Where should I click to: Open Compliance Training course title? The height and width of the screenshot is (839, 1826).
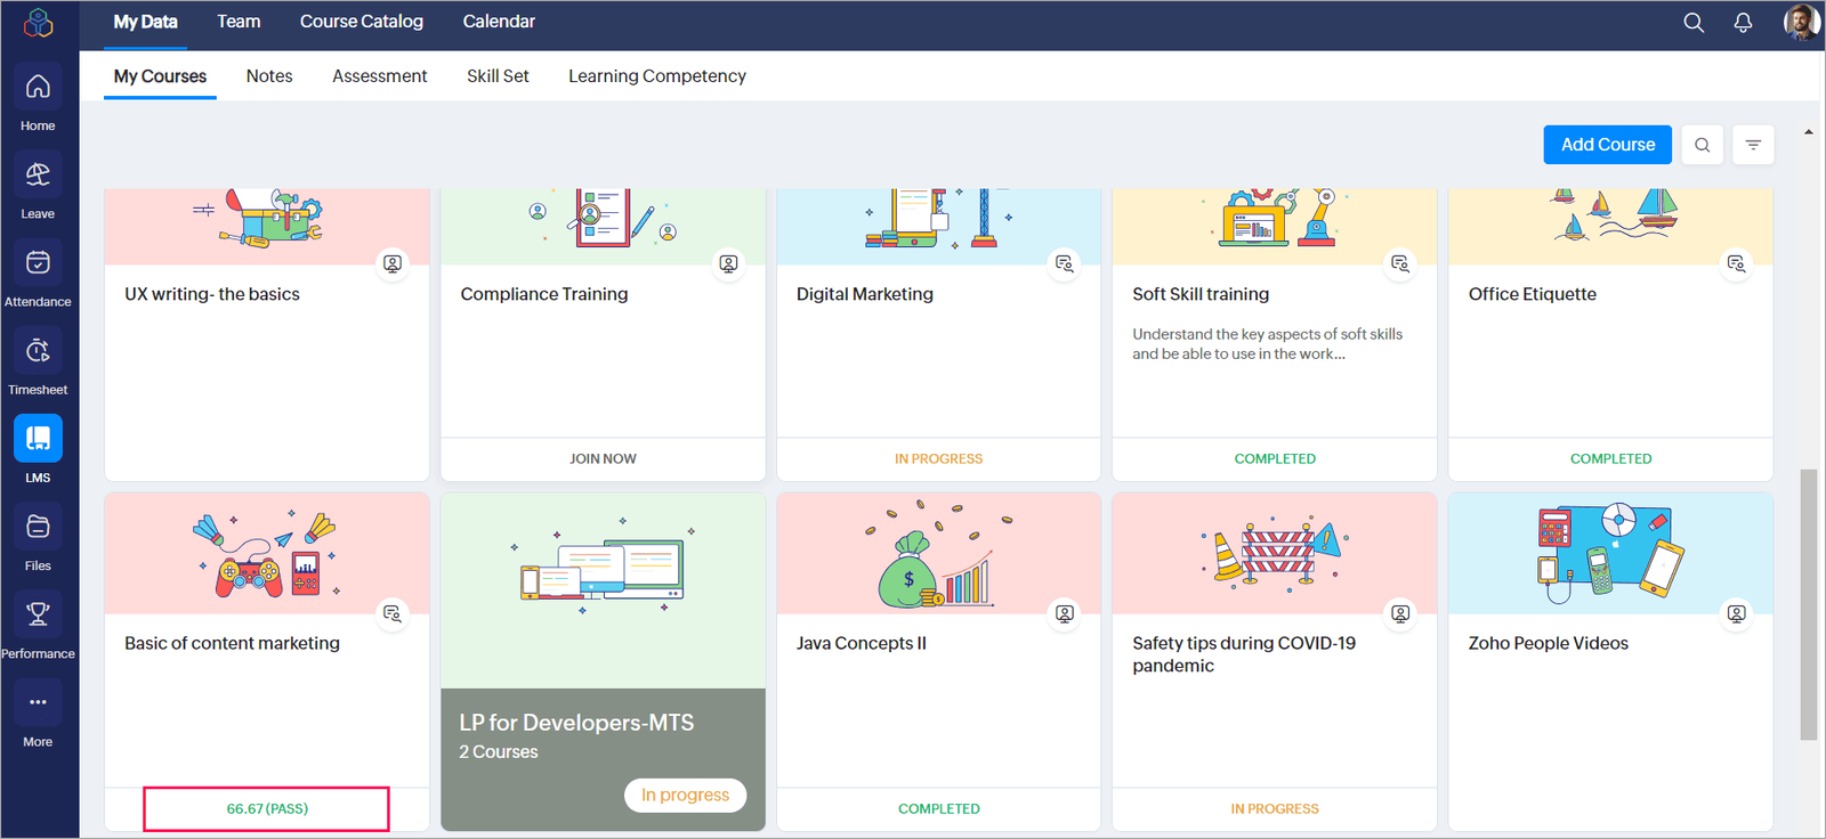544,294
